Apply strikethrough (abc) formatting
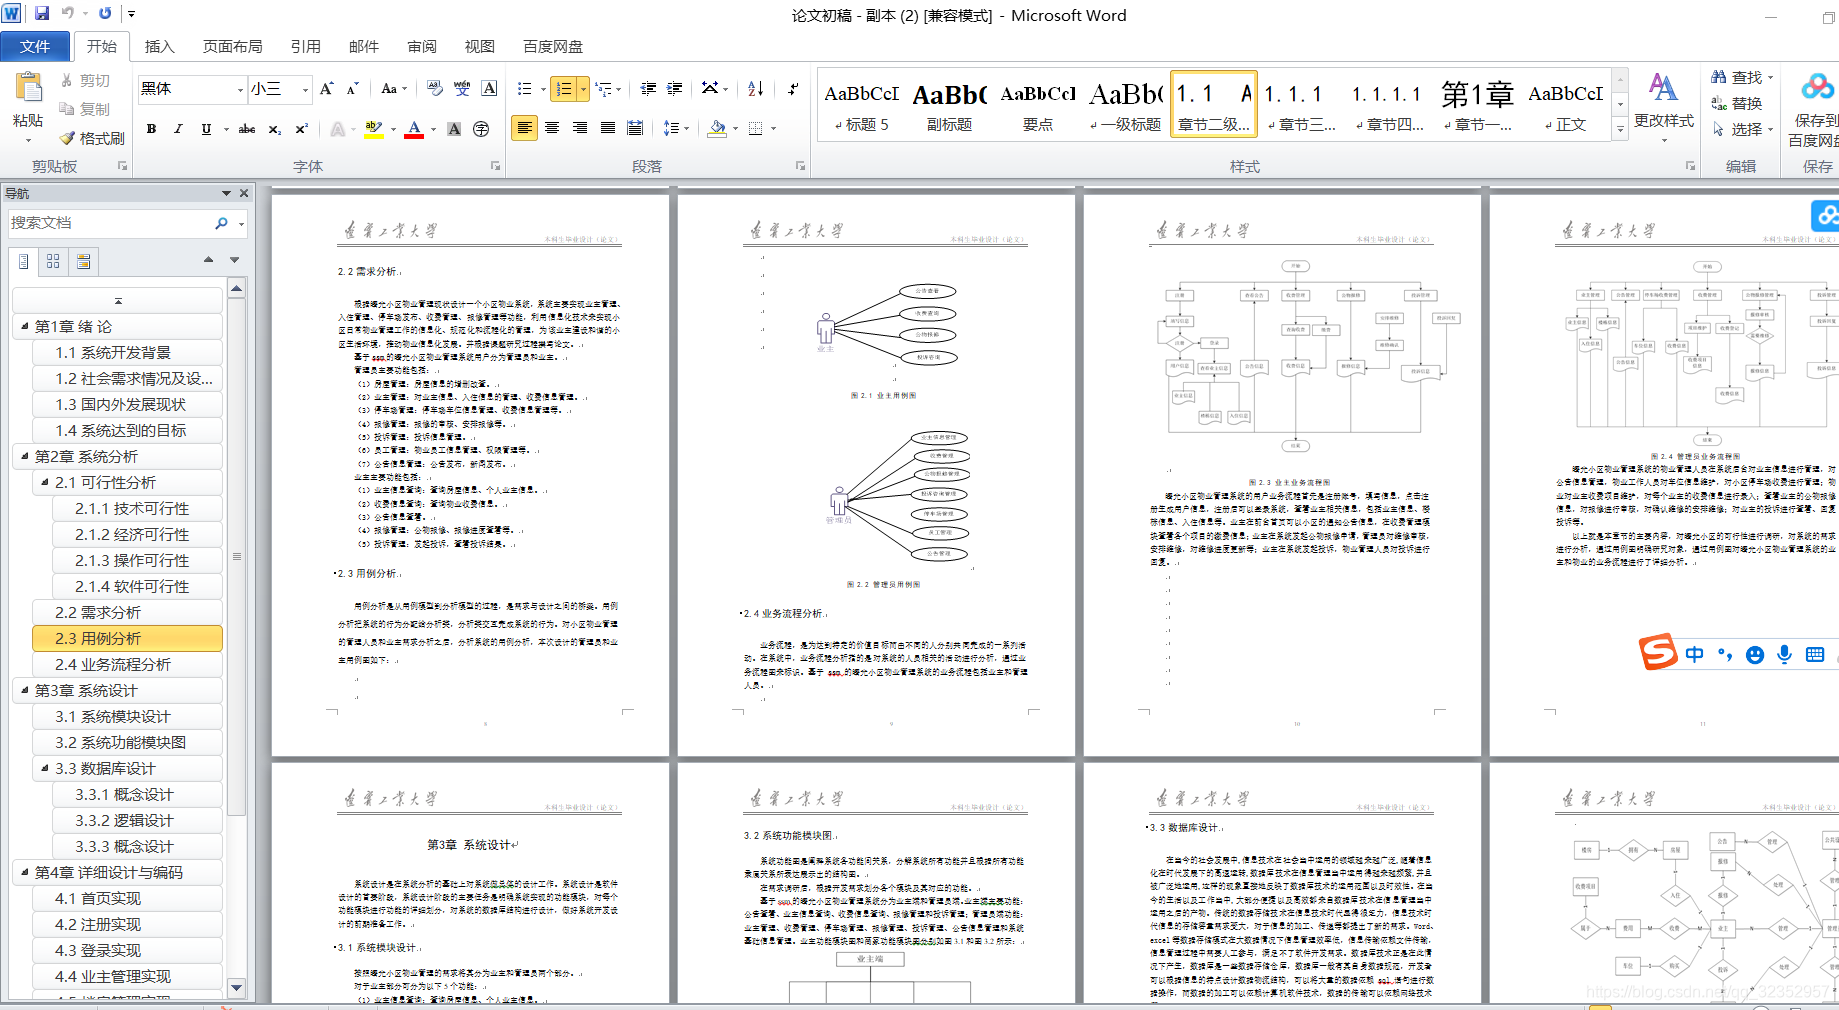 246,129
